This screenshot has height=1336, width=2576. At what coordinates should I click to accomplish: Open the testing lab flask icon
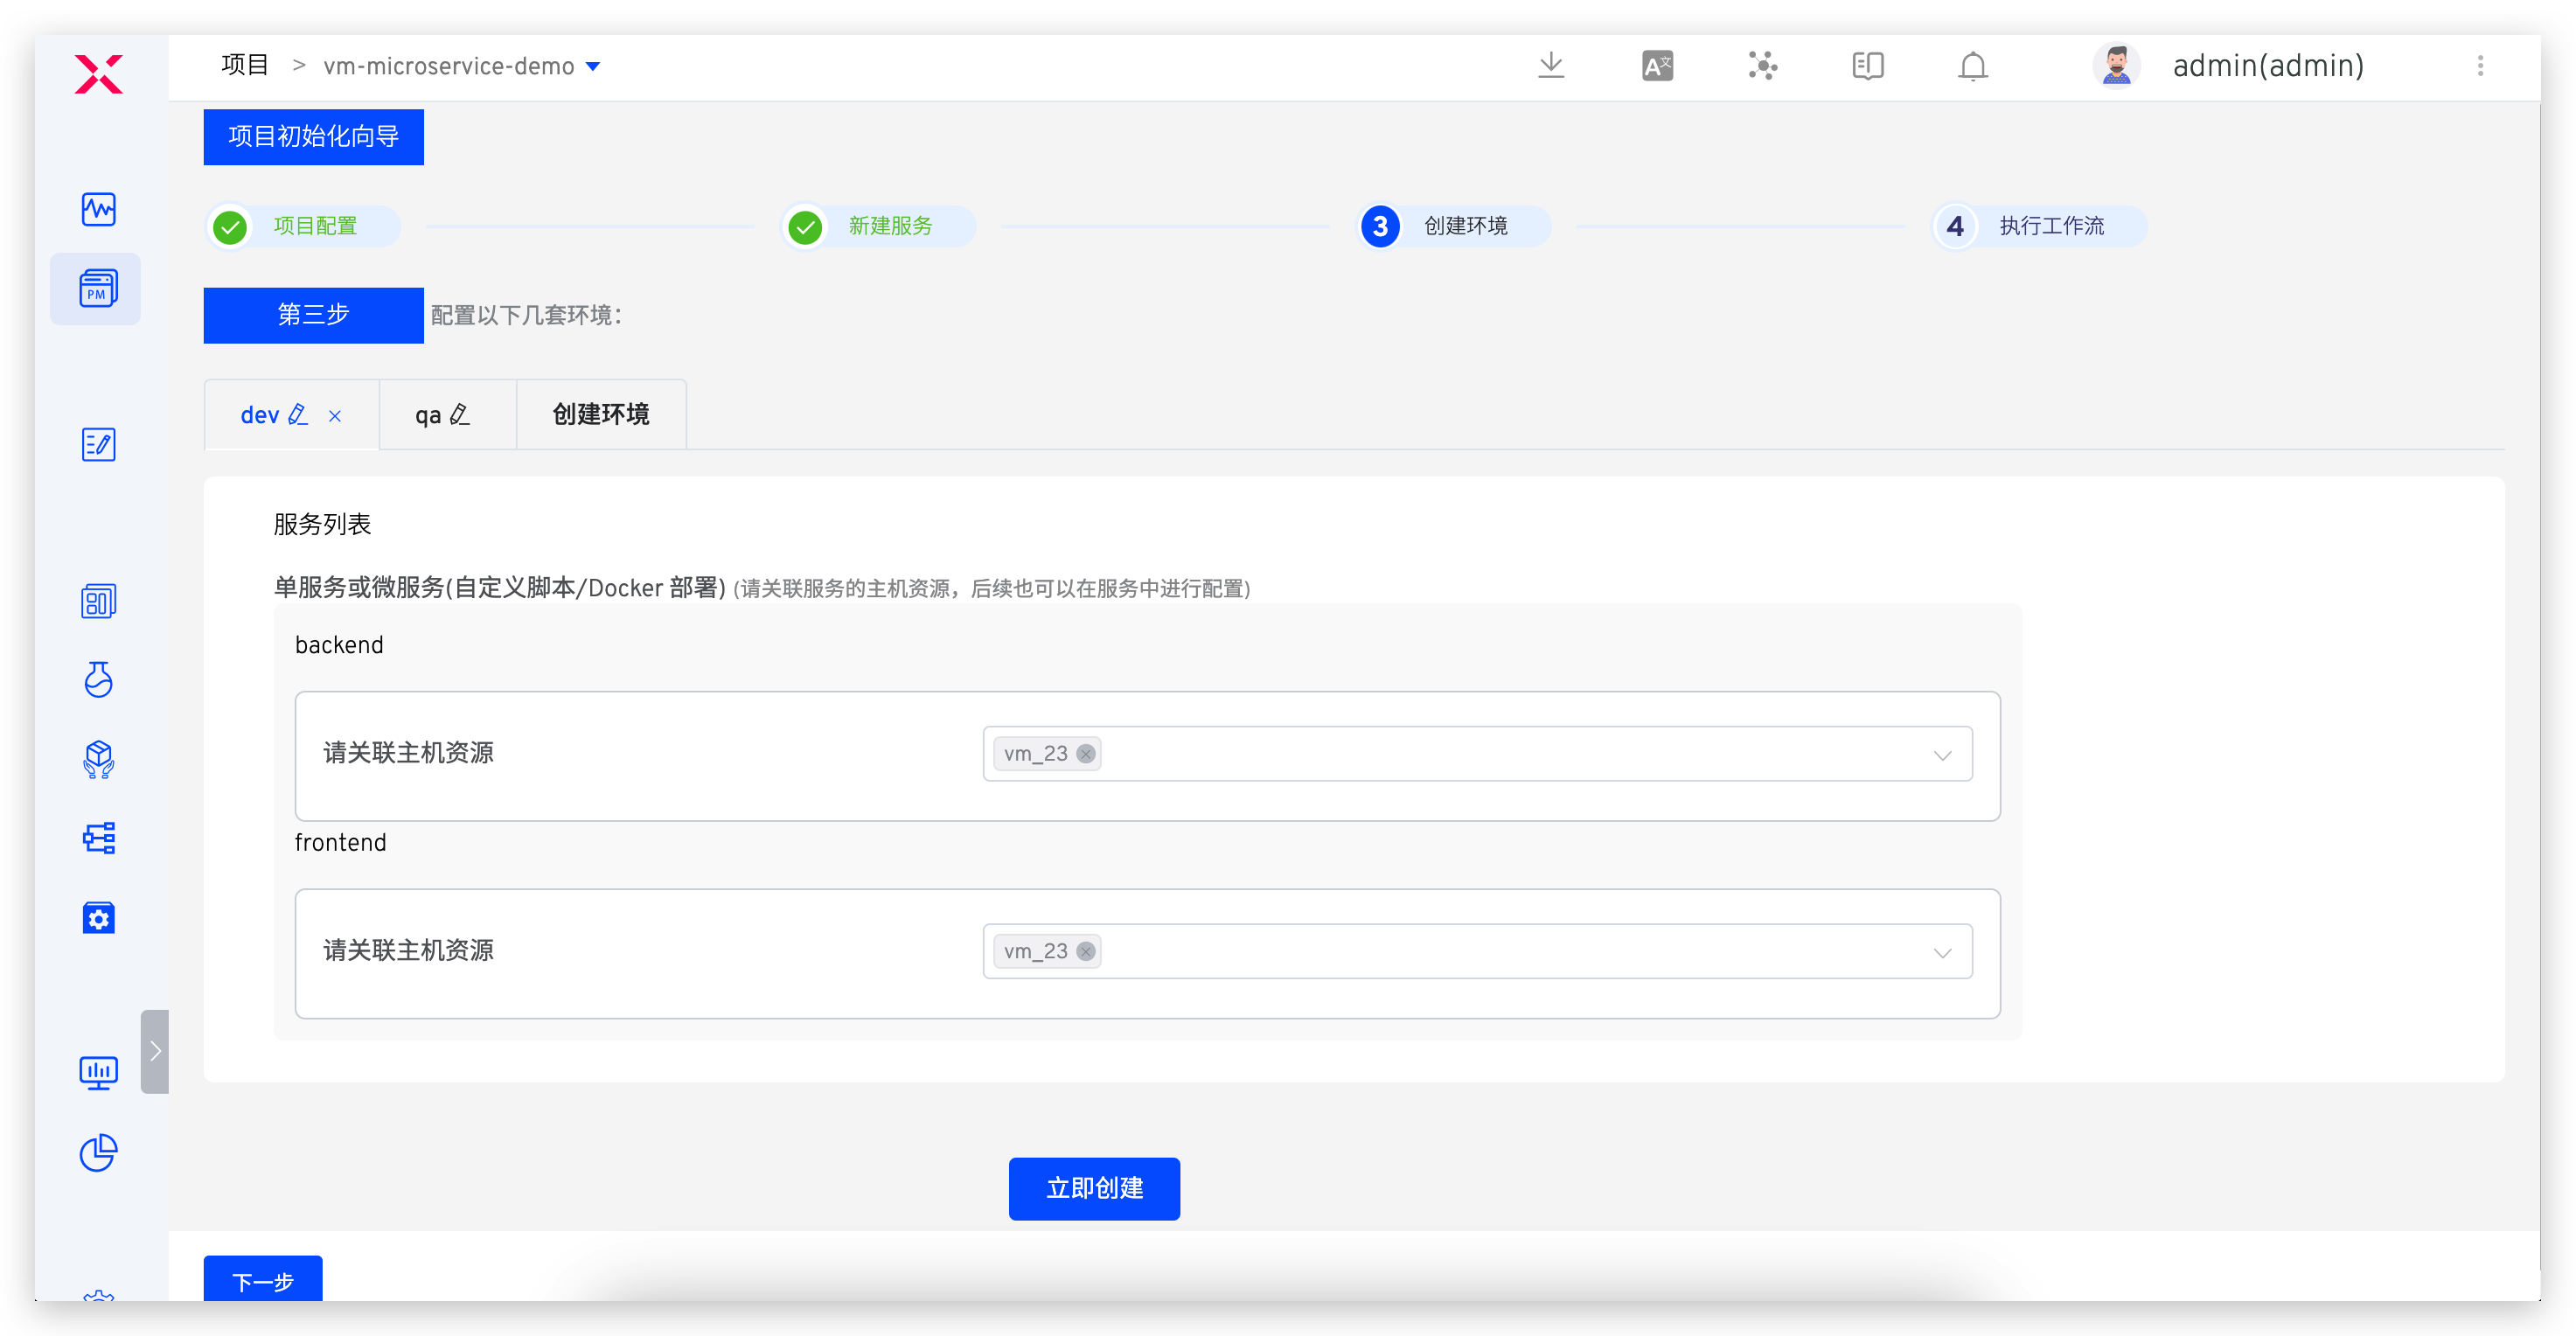pos(97,681)
